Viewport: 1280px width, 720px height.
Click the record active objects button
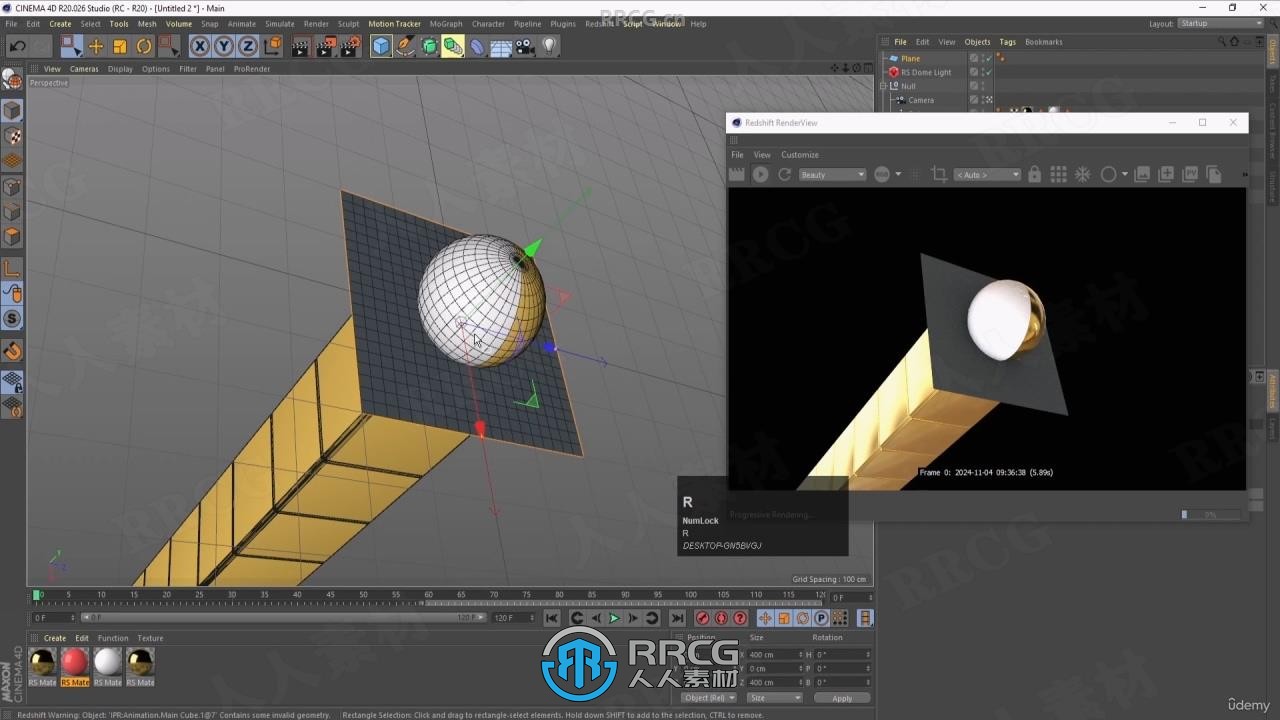click(x=703, y=618)
